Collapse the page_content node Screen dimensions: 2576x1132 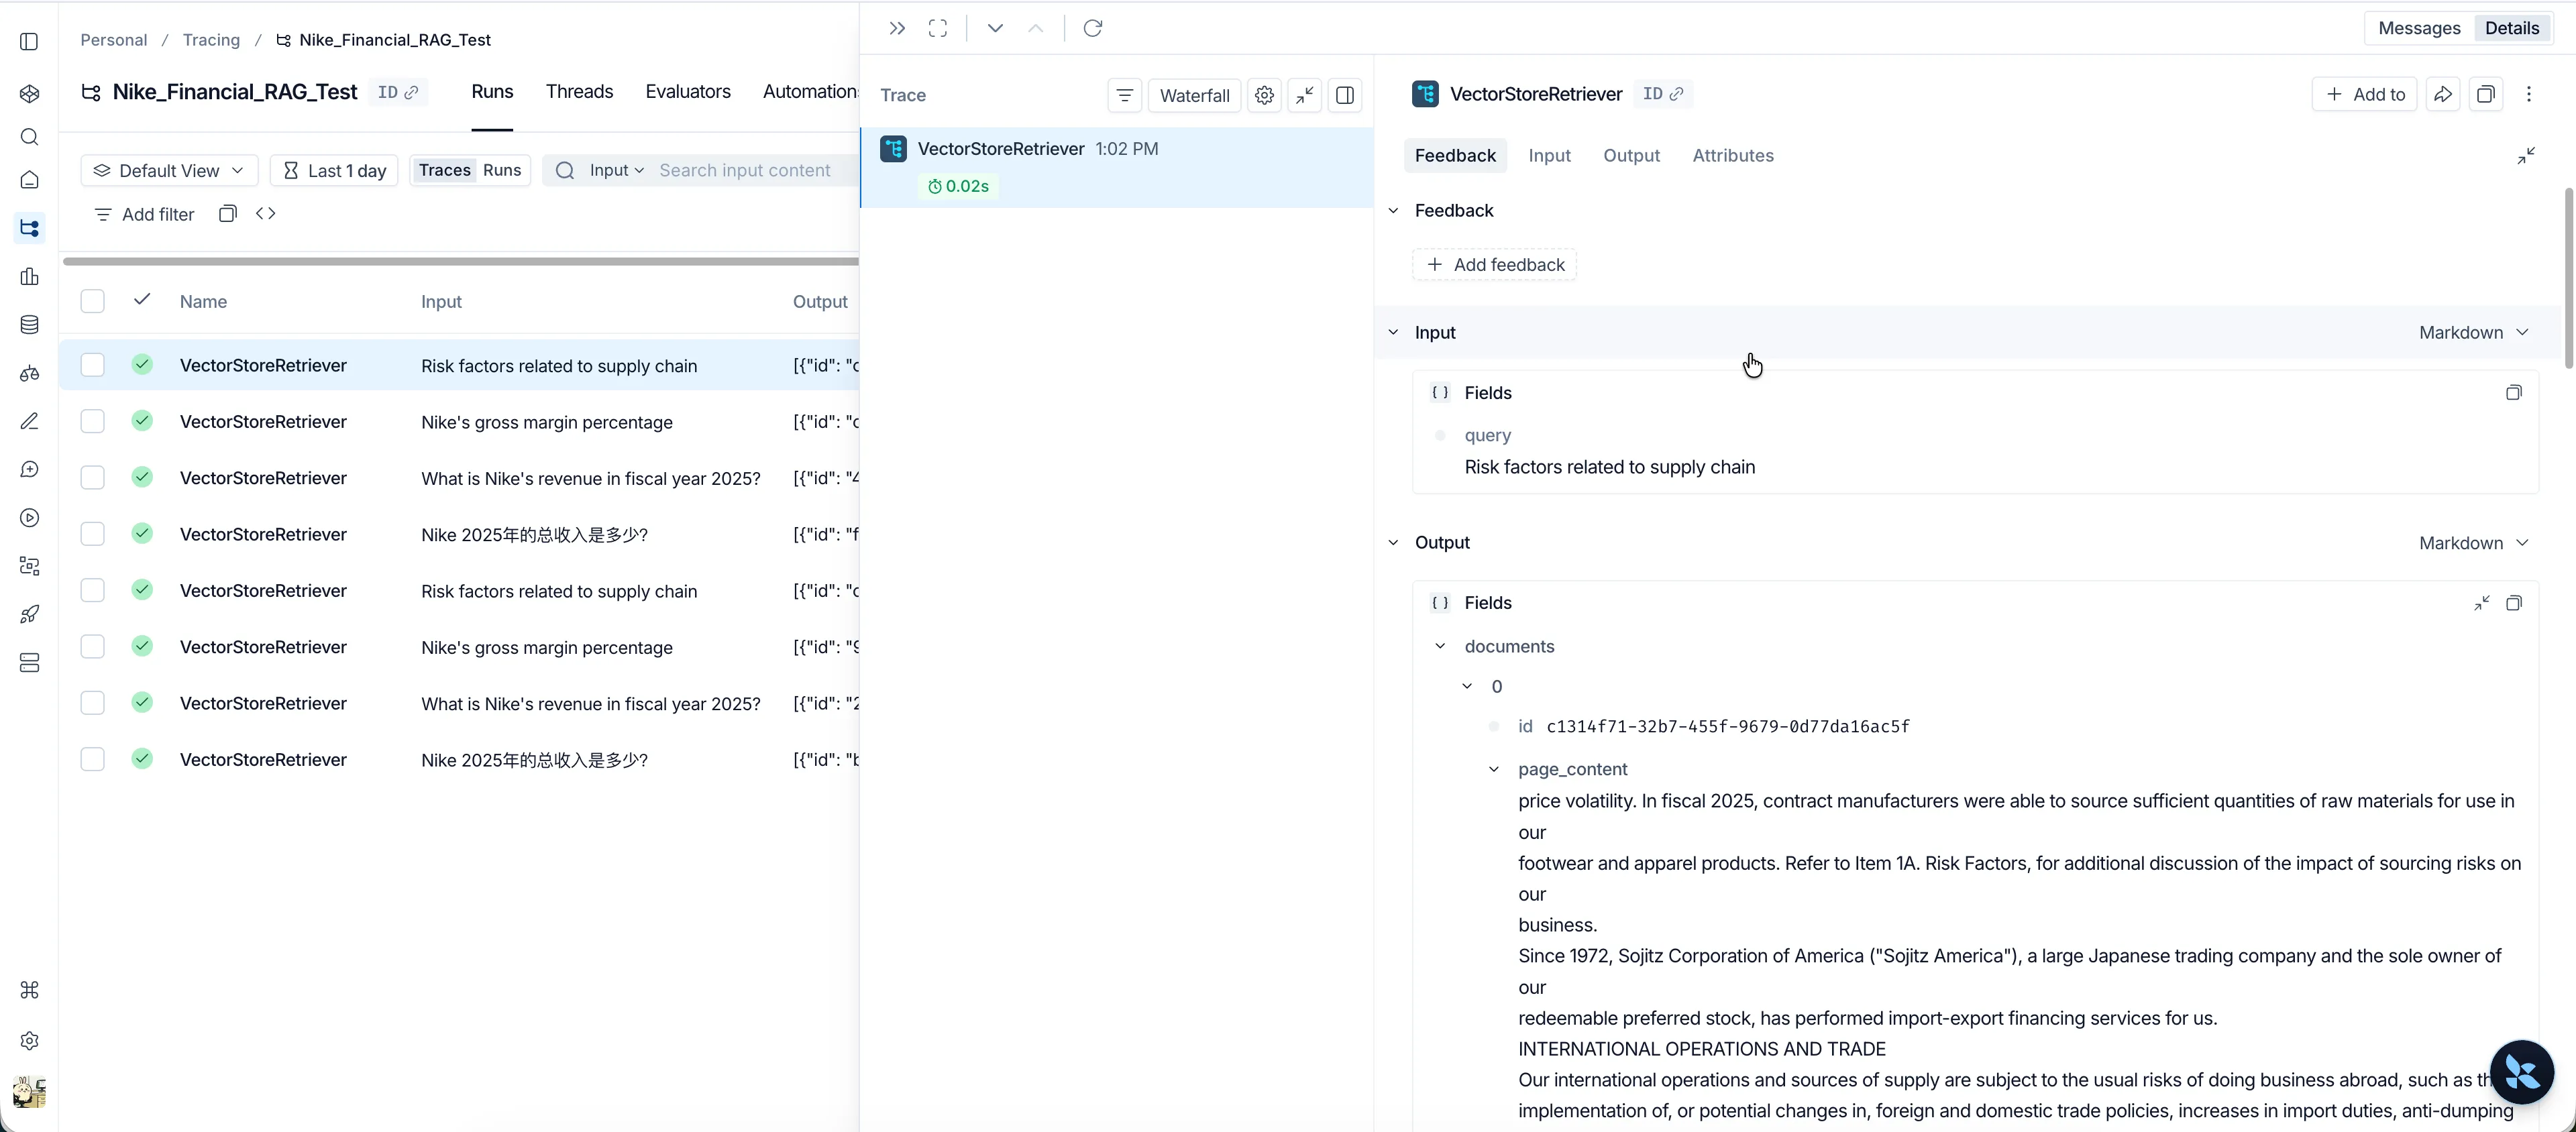tap(1494, 769)
